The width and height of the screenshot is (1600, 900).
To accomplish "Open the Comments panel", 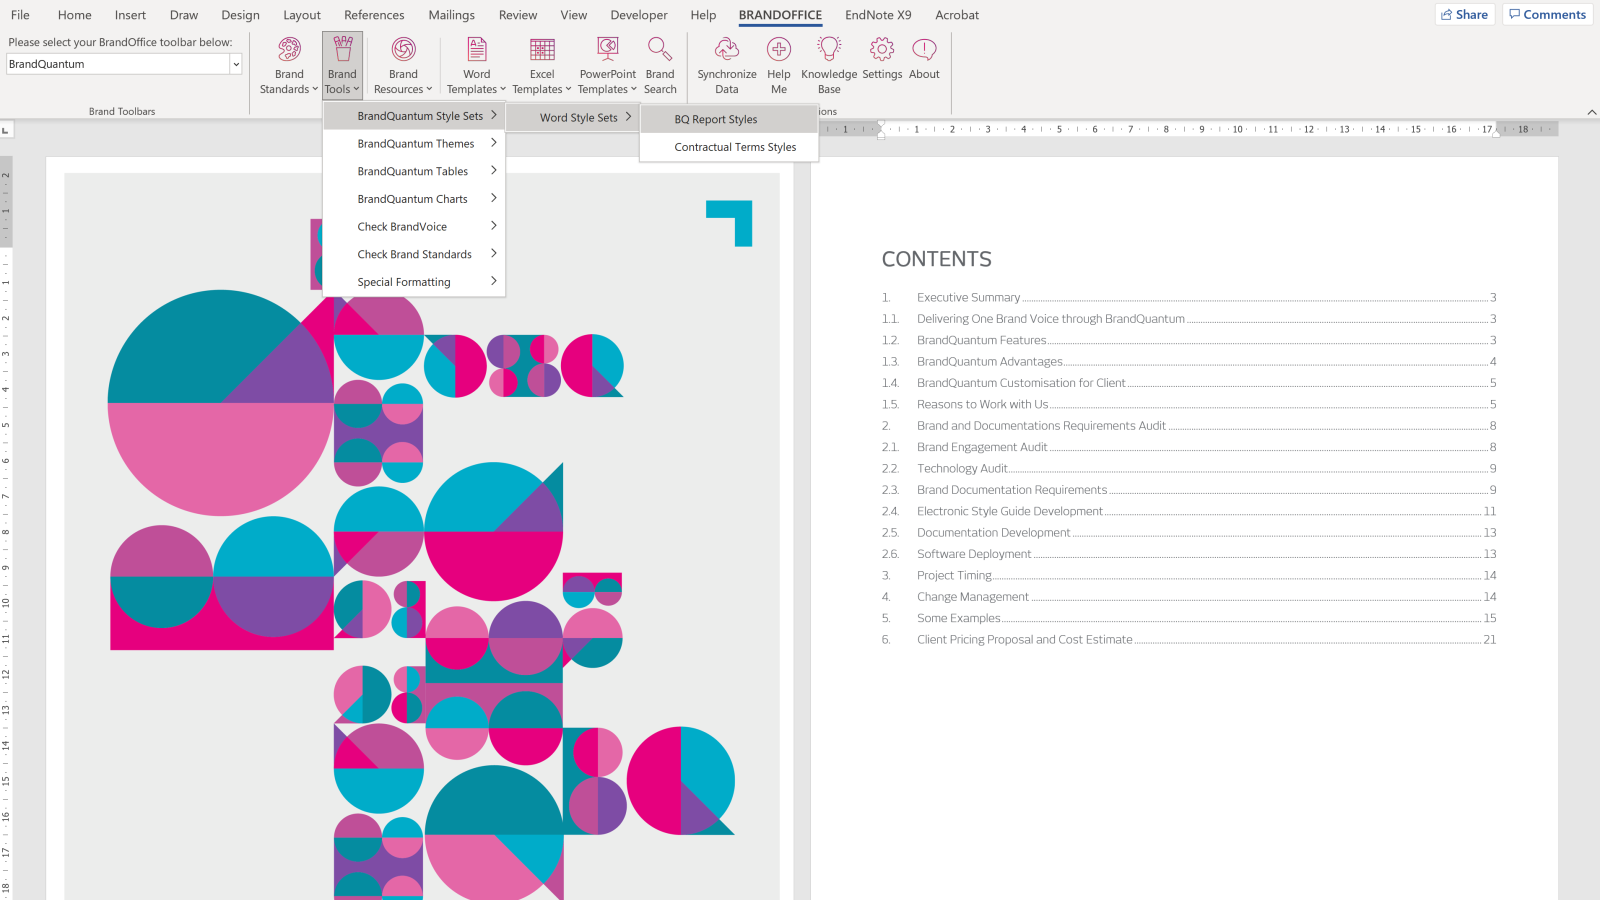I will (1547, 14).
